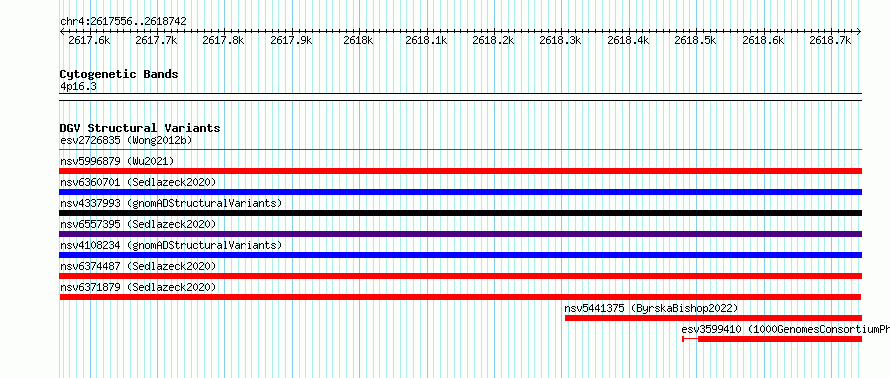Click the 2618.4k ruler tick label
This screenshot has height=378, width=890.
click(628, 40)
